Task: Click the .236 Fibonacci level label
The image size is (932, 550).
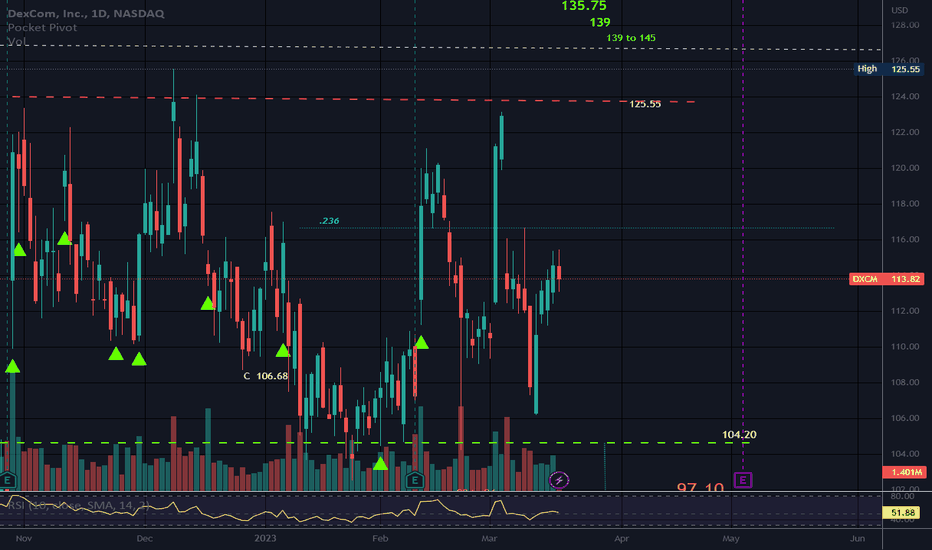Action: pos(329,221)
